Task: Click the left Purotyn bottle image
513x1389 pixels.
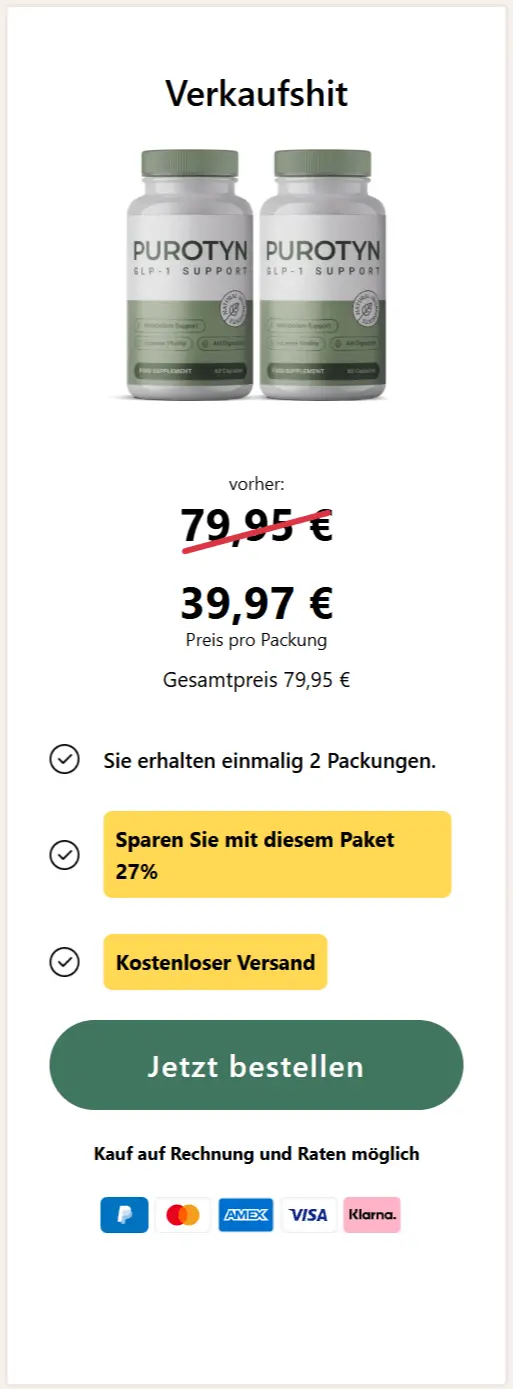Action: (x=190, y=275)
